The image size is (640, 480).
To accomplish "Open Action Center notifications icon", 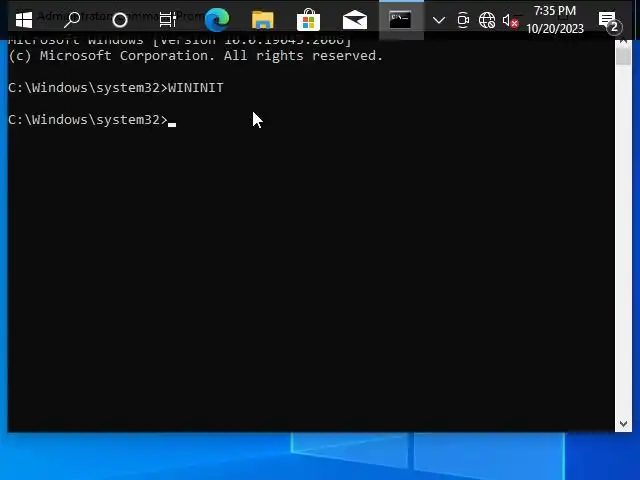I will coord(610,20).
